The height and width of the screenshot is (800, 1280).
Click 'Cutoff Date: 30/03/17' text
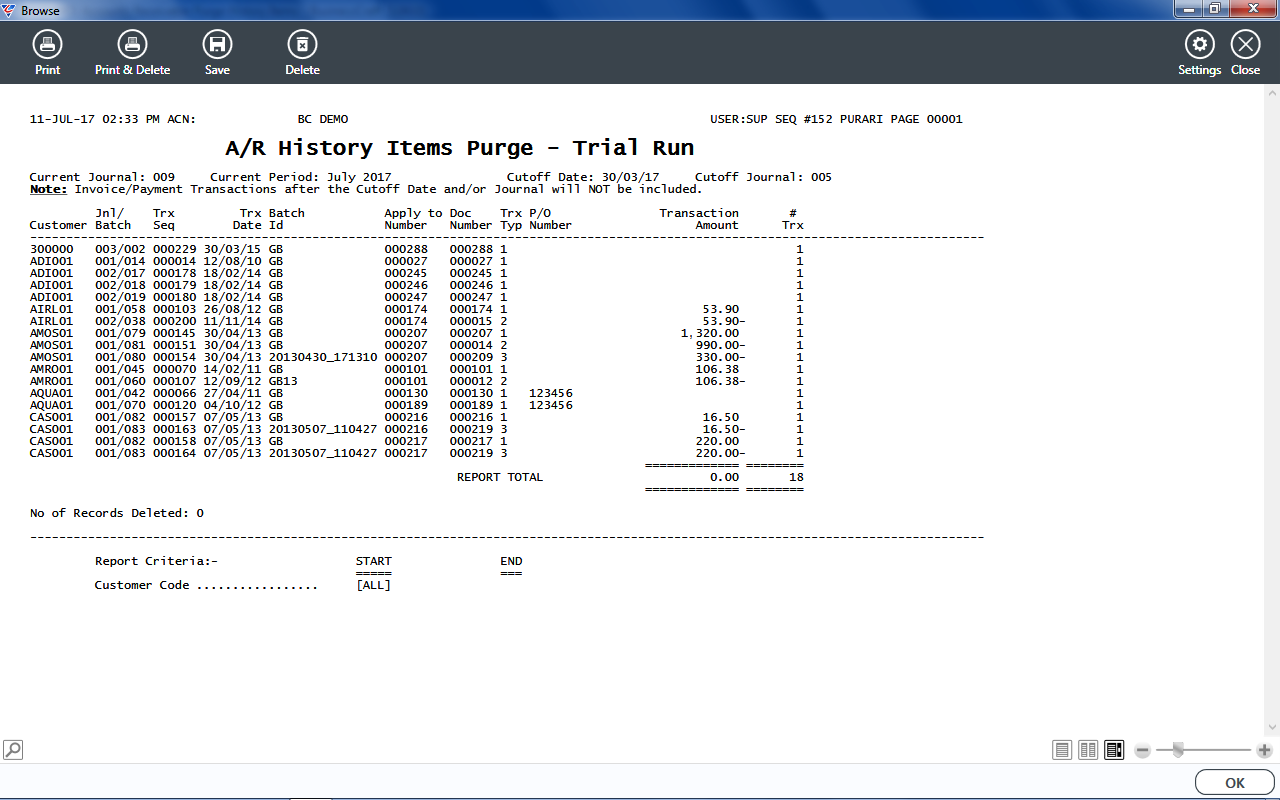[582, 177]
